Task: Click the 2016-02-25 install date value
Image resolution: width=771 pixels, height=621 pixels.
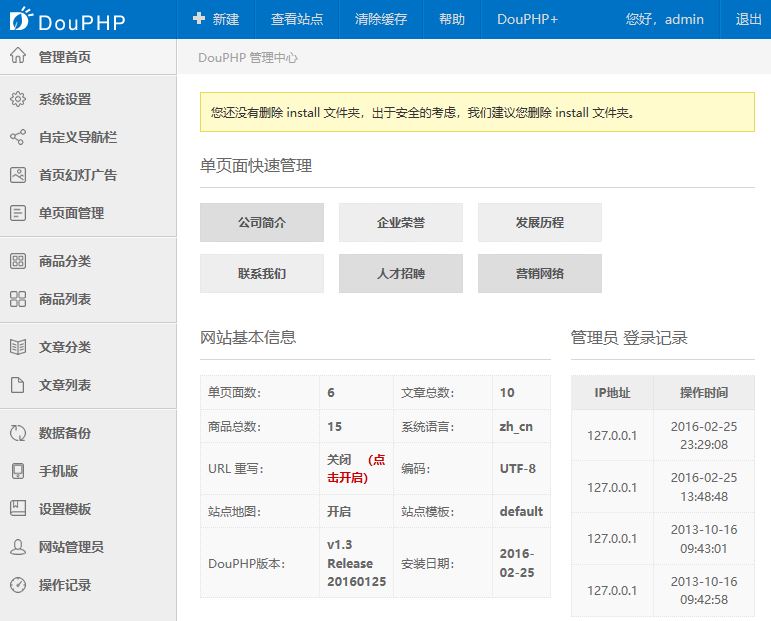Action: click(x=517, y=563)
